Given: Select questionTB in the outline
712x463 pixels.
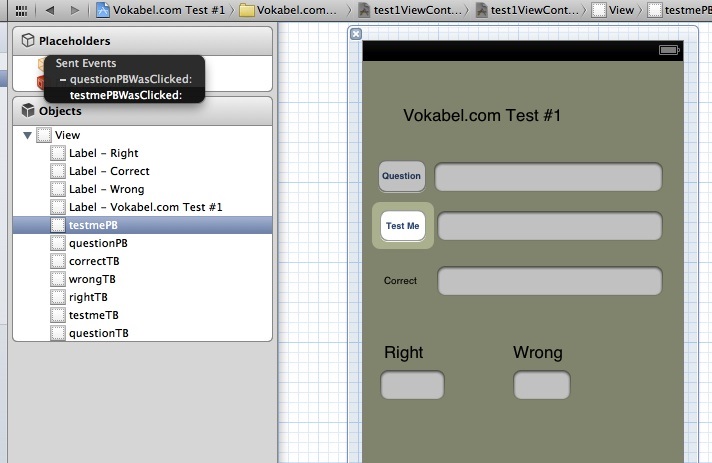Looking at the screenshot, I should [x=143, y=333].
